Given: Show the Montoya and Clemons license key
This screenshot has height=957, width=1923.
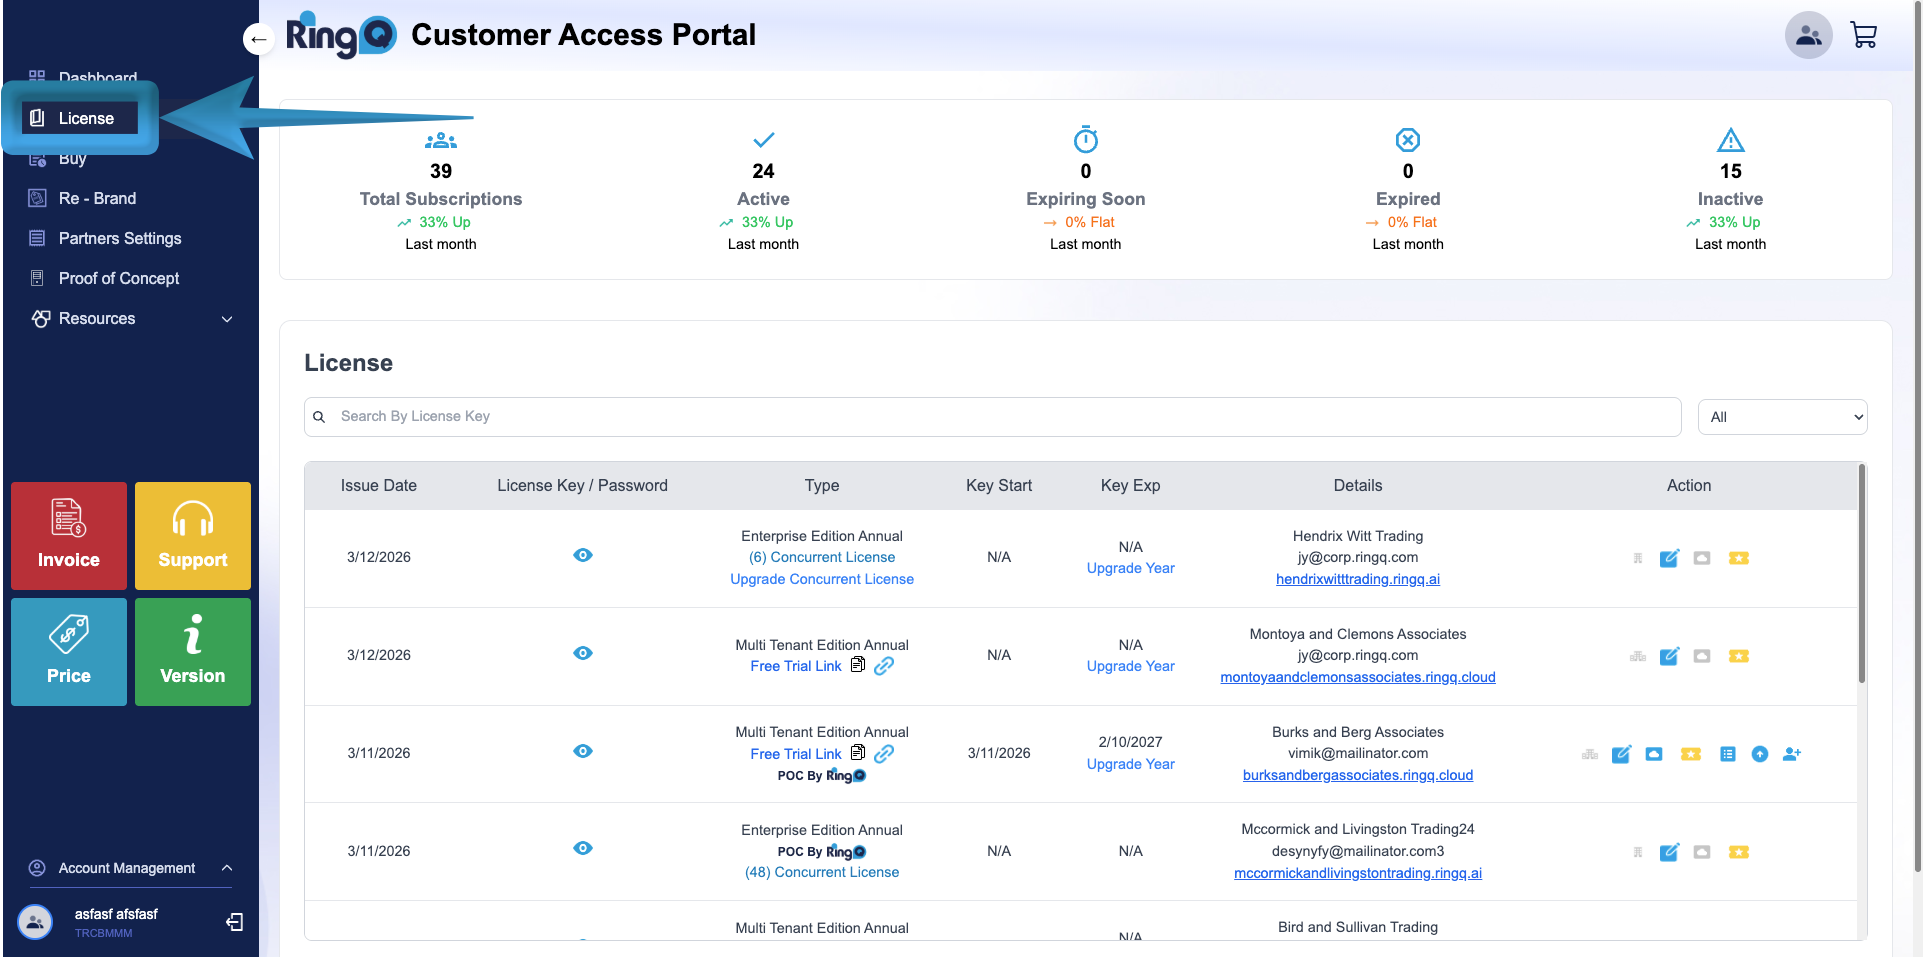Looking at the screenshot, I should click(583, 653).
